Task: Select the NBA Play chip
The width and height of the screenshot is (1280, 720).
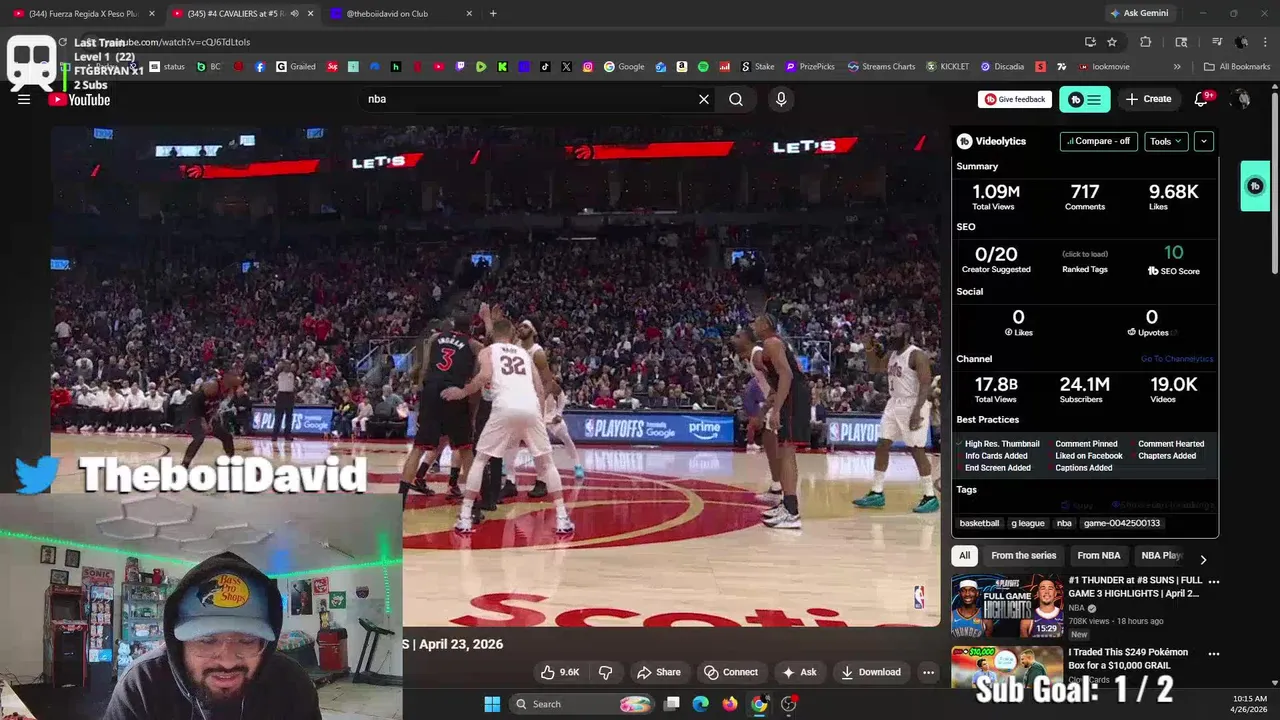Action: [x=1162, y=556]
